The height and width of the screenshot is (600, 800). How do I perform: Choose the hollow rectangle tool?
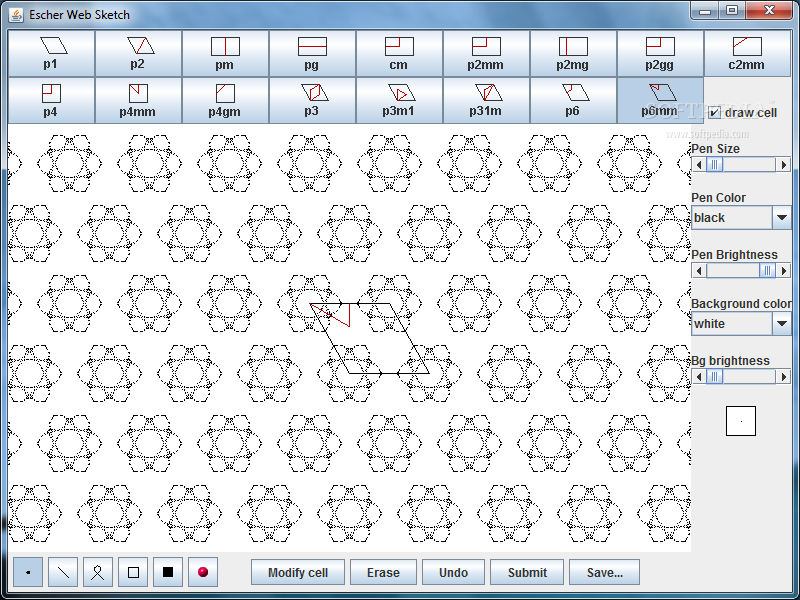pyautogui.click(x=133, y=572)
